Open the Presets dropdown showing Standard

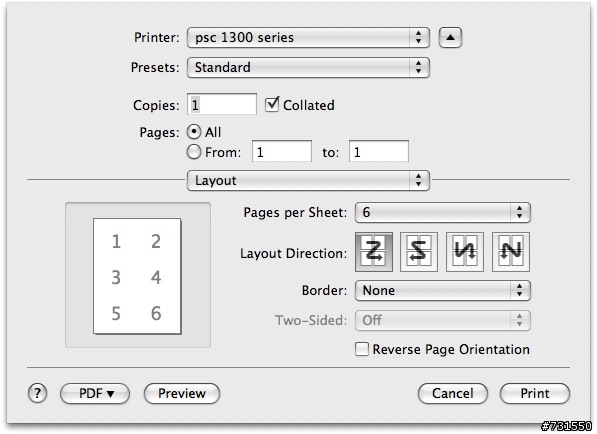tap(308, 67)
